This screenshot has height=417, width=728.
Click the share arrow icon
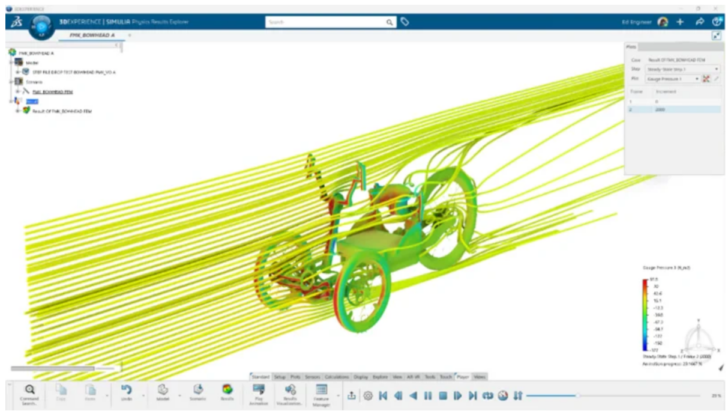[x=700, y=22]
